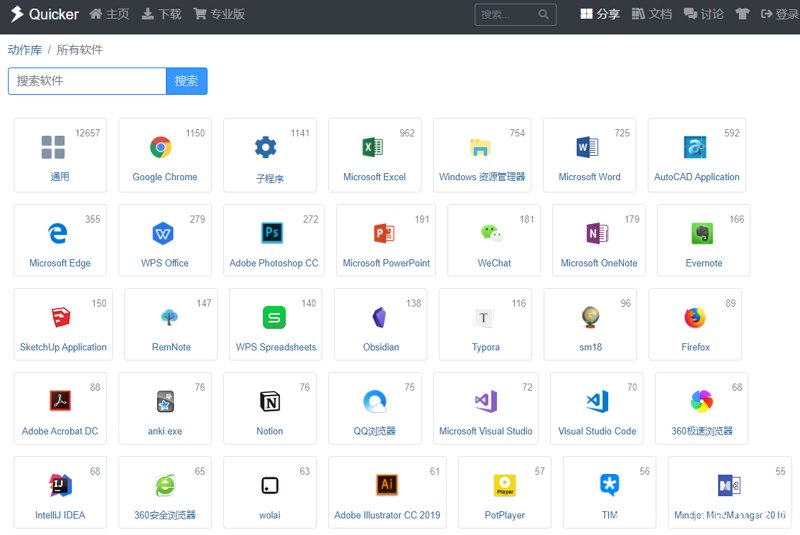The height and width of the screenshot is (535, 800).
Task: Select the WPS Office icon
Action: point(163,233)
